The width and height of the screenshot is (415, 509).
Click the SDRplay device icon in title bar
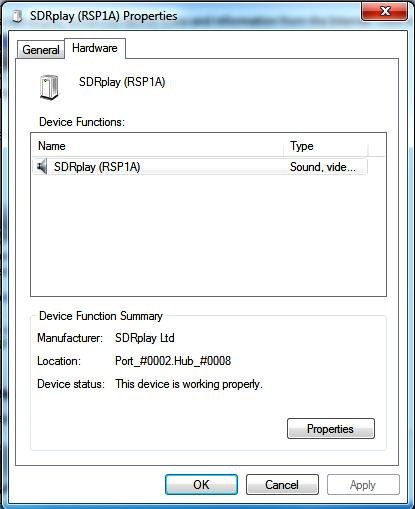pos(17,16)
